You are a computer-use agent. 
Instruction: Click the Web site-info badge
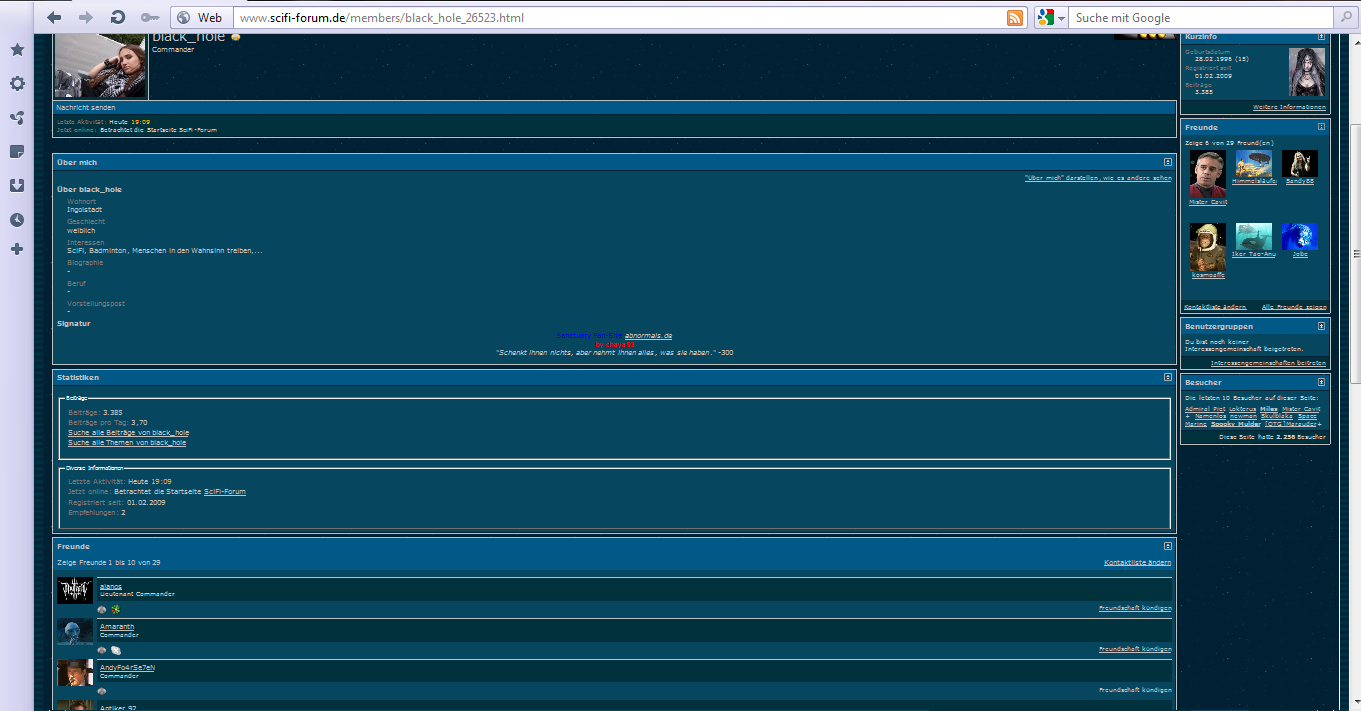[200, 18]
